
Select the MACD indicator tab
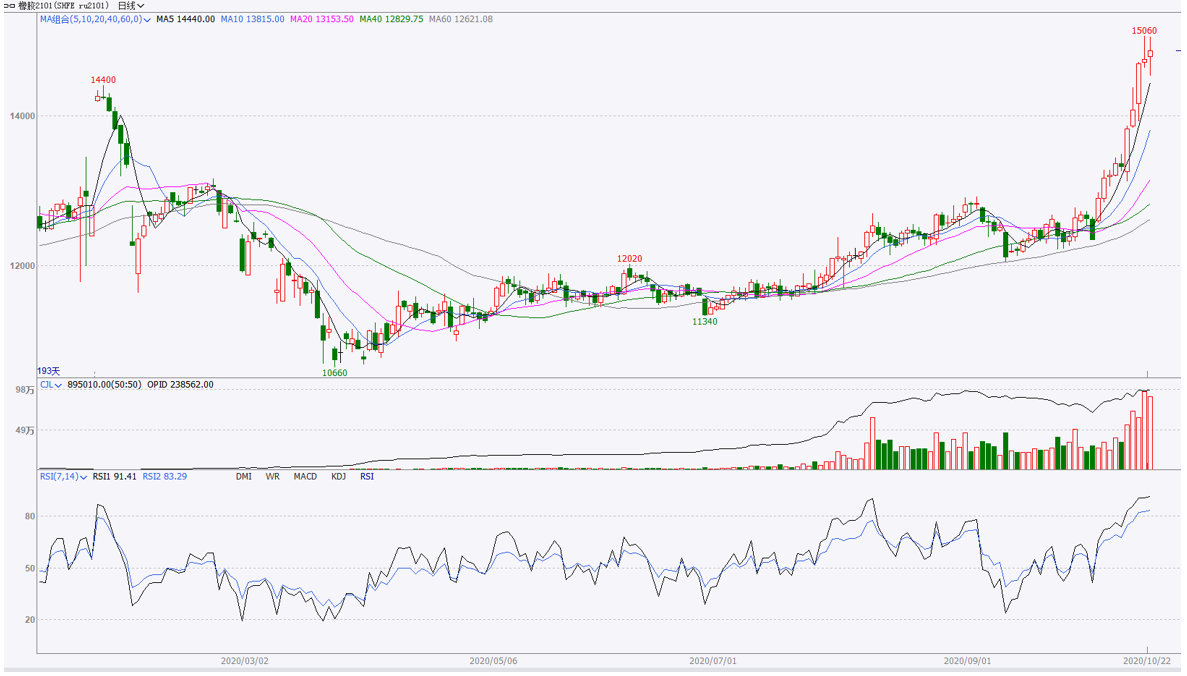305,477
